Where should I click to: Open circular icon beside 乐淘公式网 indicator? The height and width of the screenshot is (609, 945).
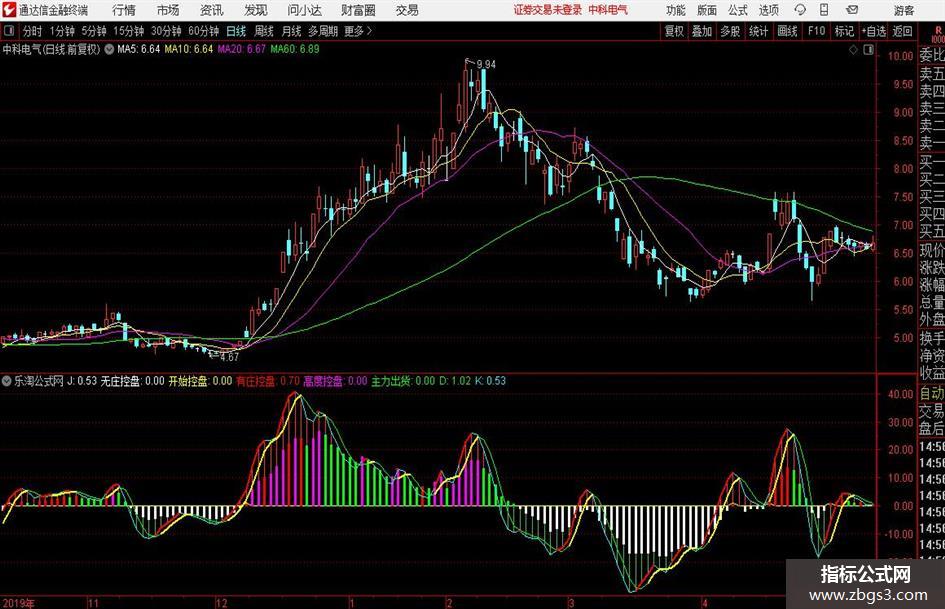(7, 380)
